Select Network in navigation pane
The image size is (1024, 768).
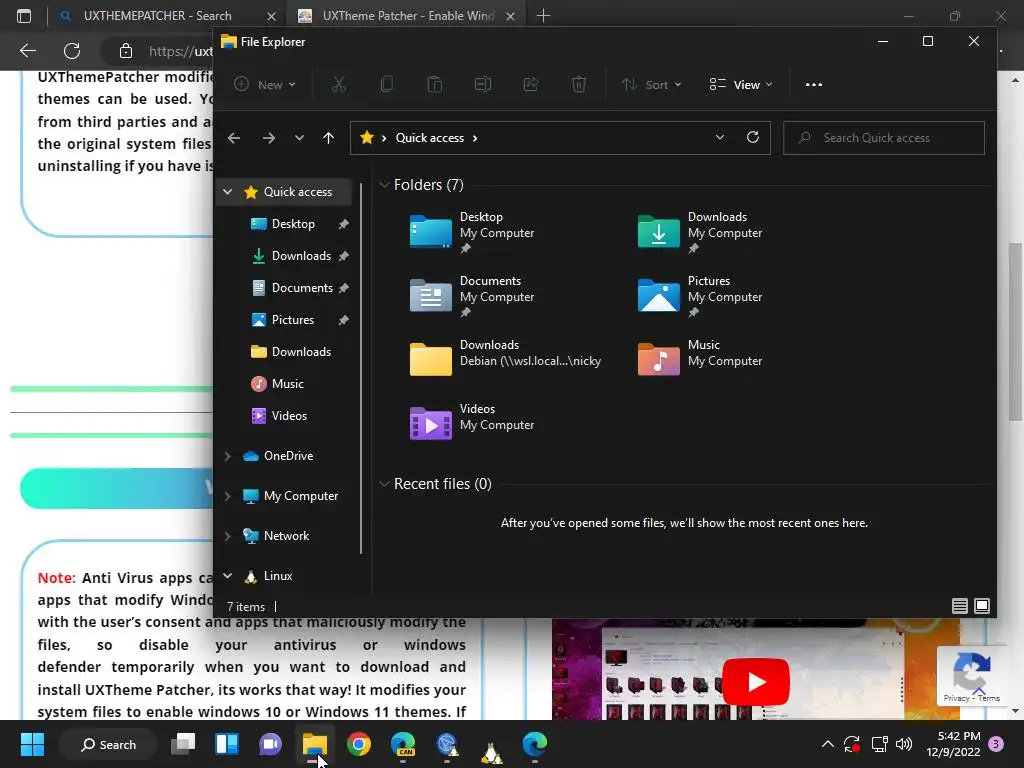tap(286, 536)
